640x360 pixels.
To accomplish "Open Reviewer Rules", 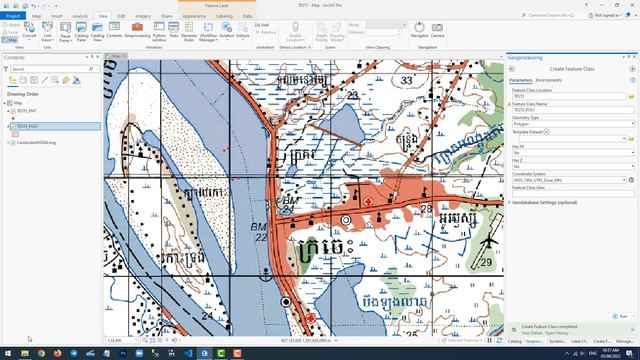I will tap(189, 32).
